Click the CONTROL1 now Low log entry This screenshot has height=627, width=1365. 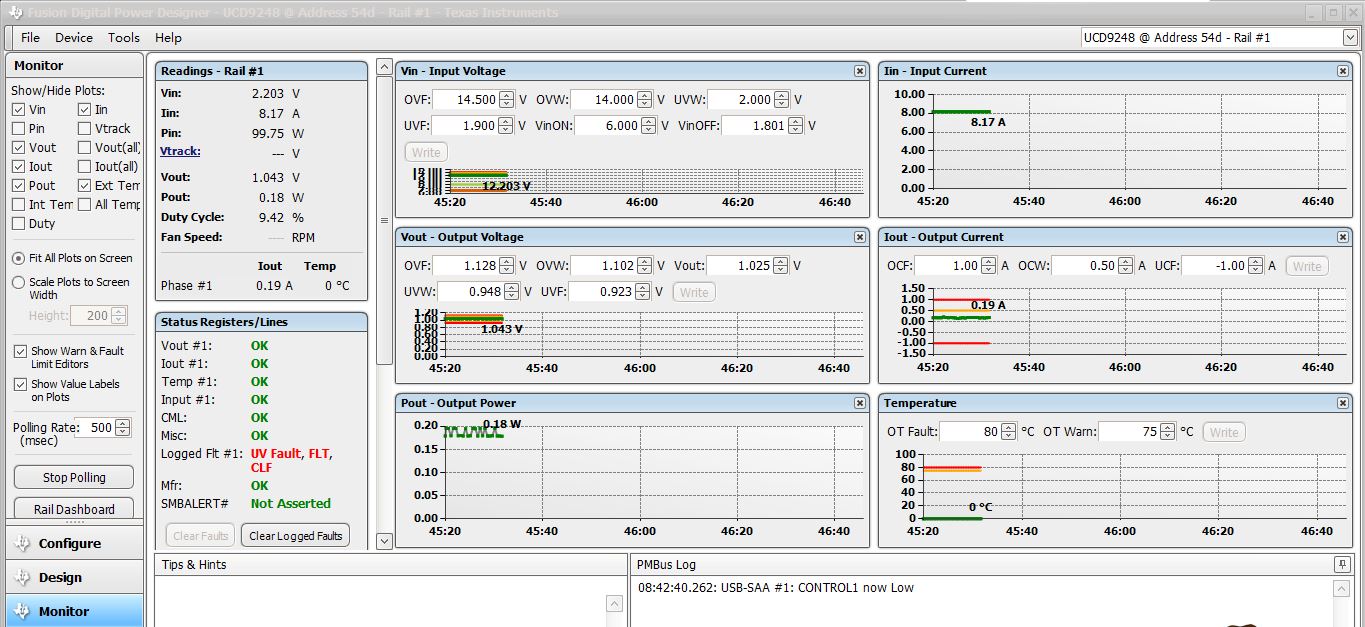776,588
